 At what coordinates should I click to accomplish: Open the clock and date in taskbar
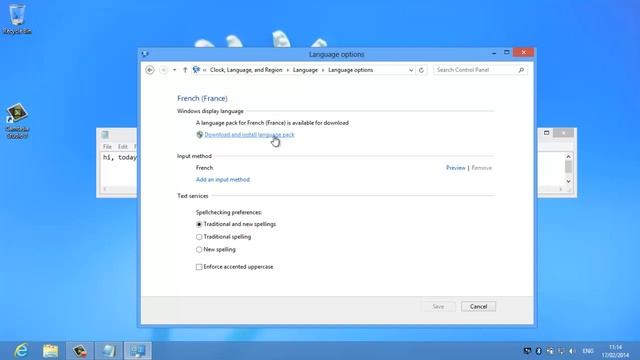pyautogui.click(x=615, y=351)
